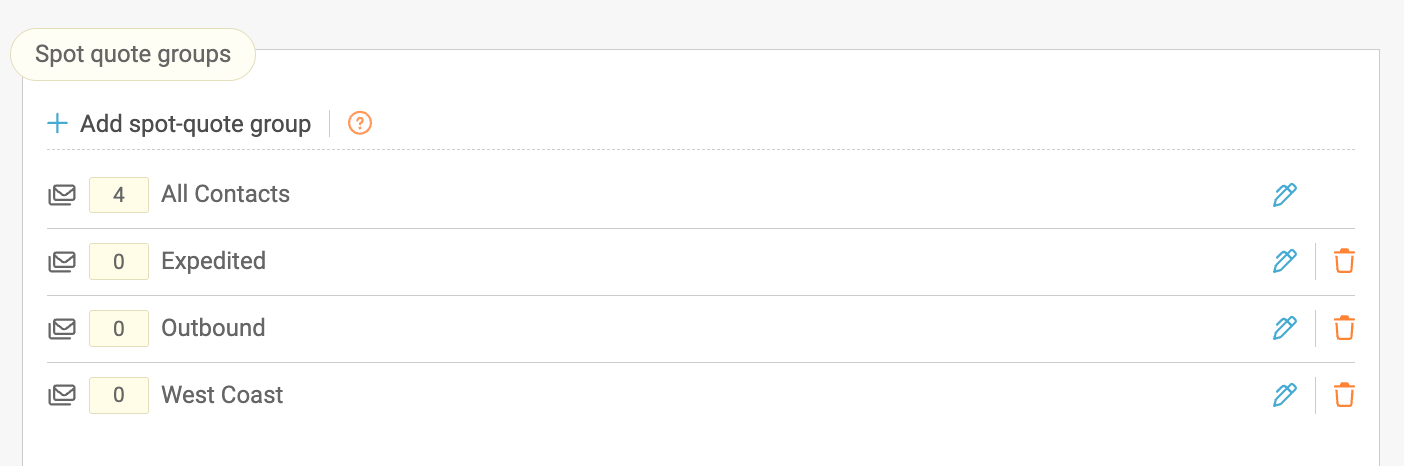Screen dimensions: 1404x466
Task: Click the 0 count badge for West Coast
Action: tap(119, 396)
